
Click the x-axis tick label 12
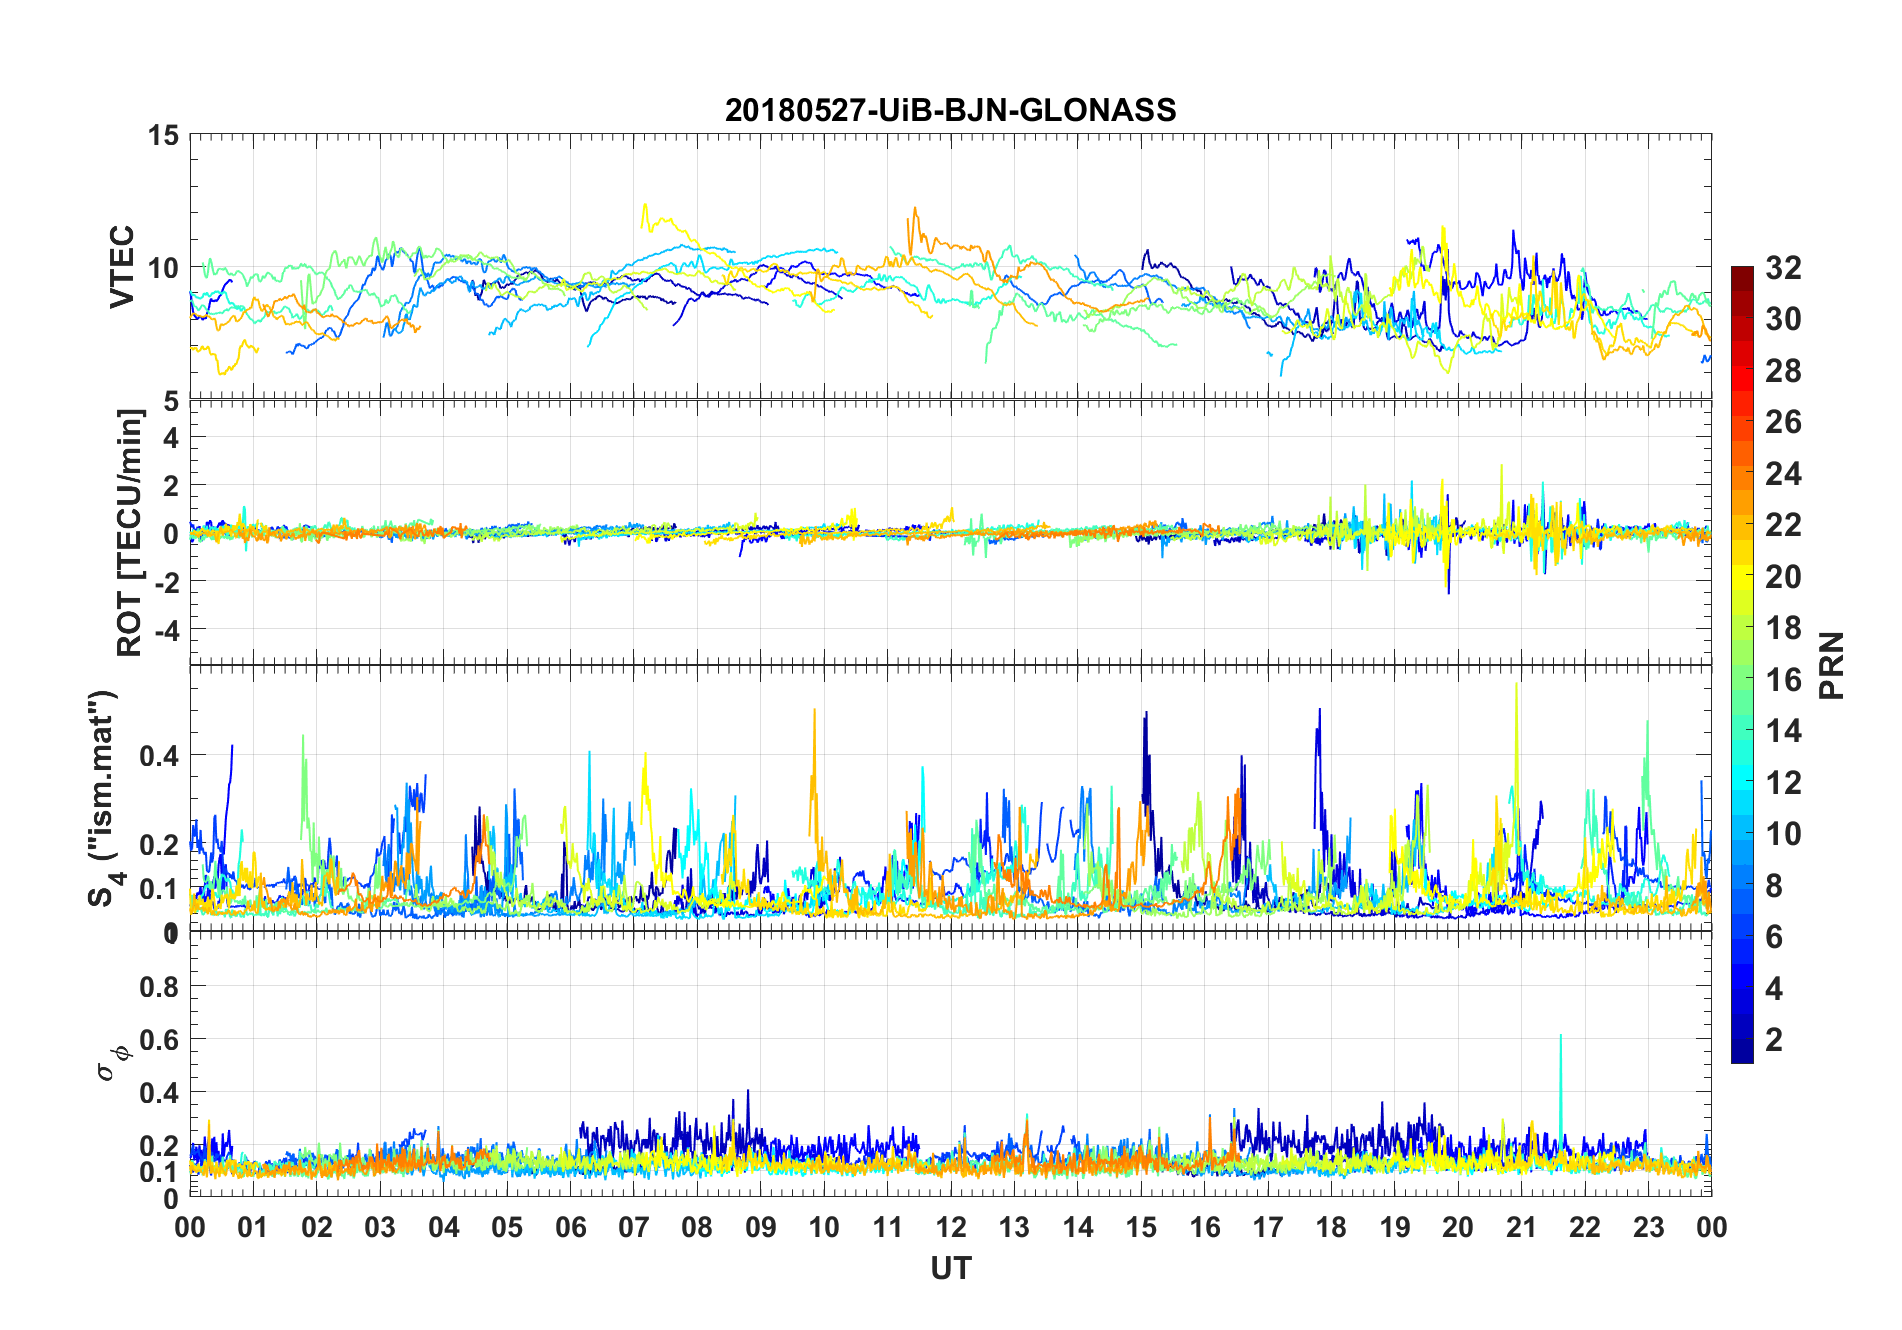[950, 1227]
